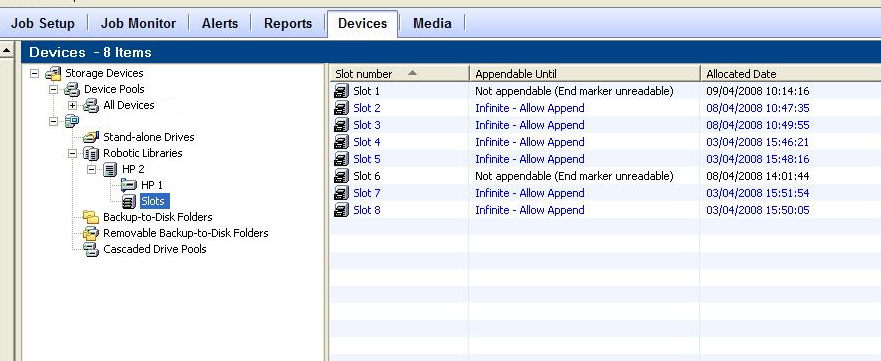Select the HP 2 library label
This screenshot has height=361, width=881.
coord(133,169)
